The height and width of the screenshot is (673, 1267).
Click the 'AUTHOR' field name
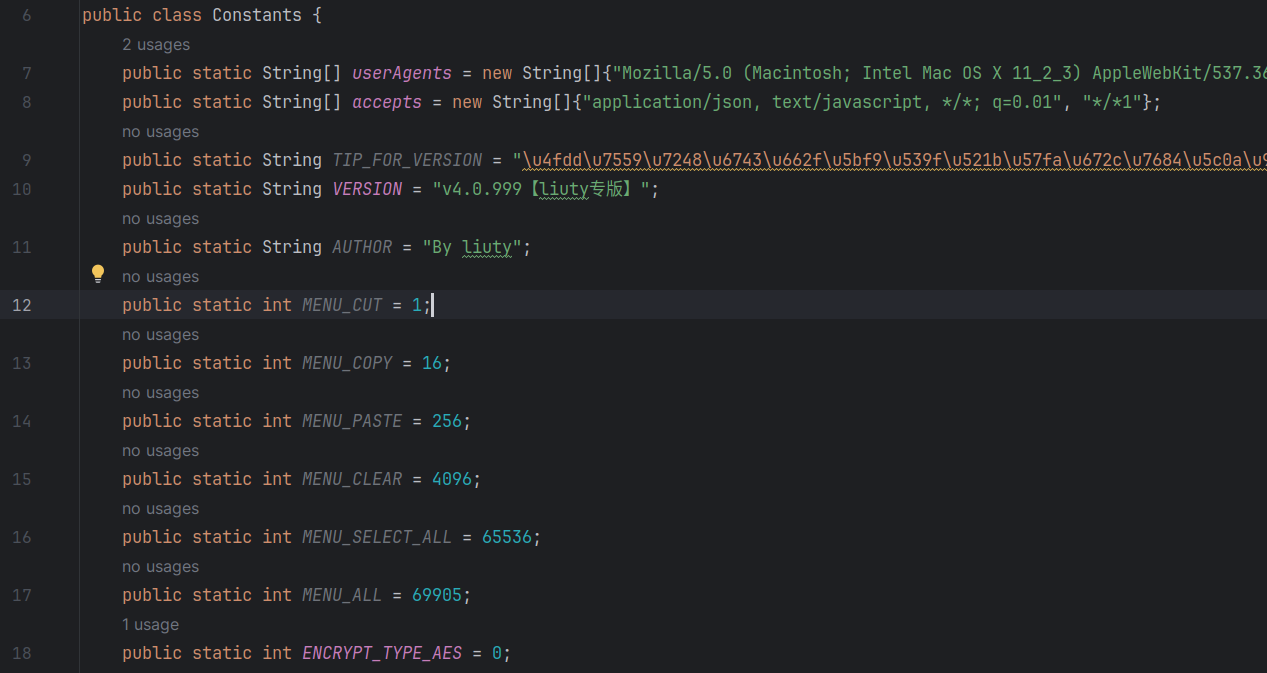click(362, 248)
